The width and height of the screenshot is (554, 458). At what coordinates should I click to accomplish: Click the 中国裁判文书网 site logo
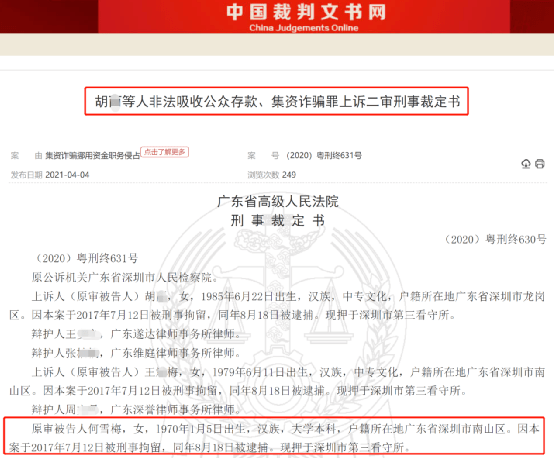(306, 12)
